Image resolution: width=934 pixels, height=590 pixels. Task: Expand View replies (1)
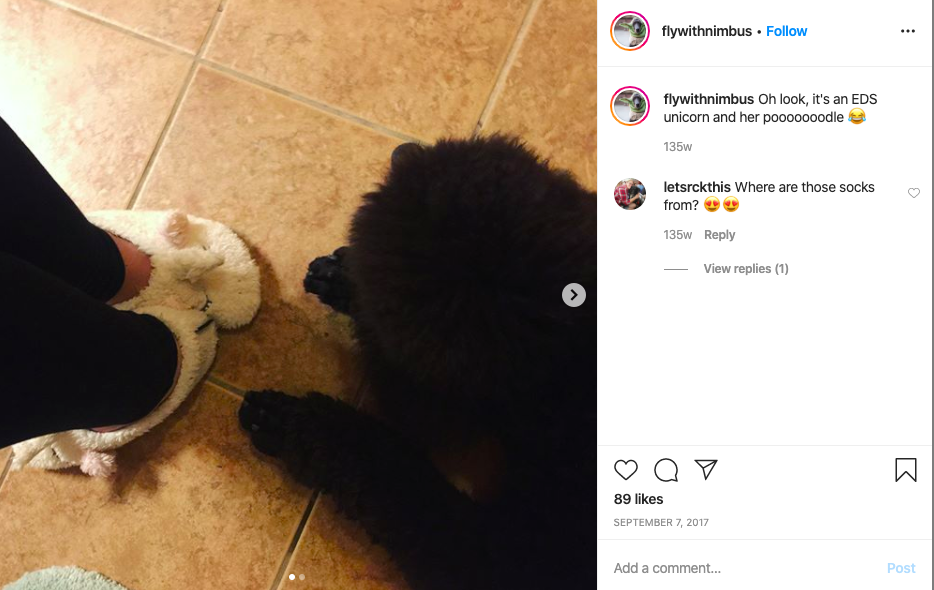[746, 269]
